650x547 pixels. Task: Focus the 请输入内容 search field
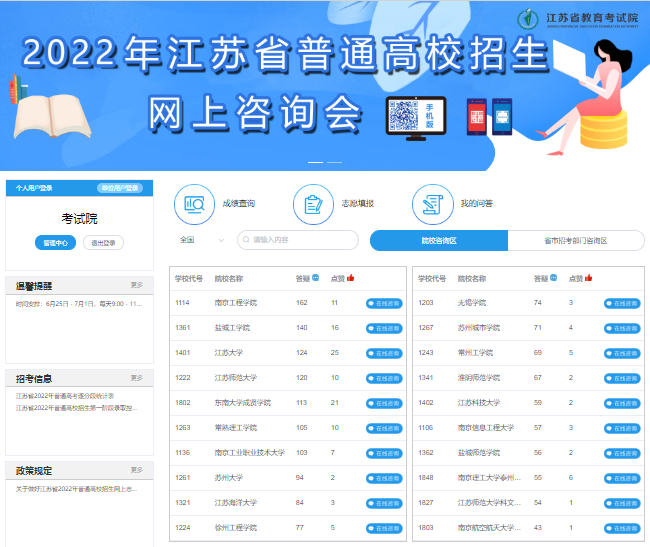[298, 240]
